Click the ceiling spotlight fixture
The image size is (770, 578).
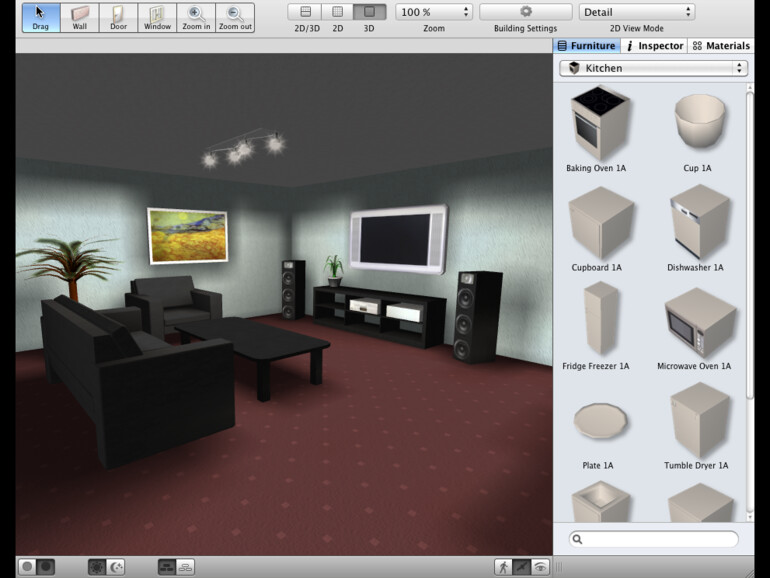coord(244,147)
